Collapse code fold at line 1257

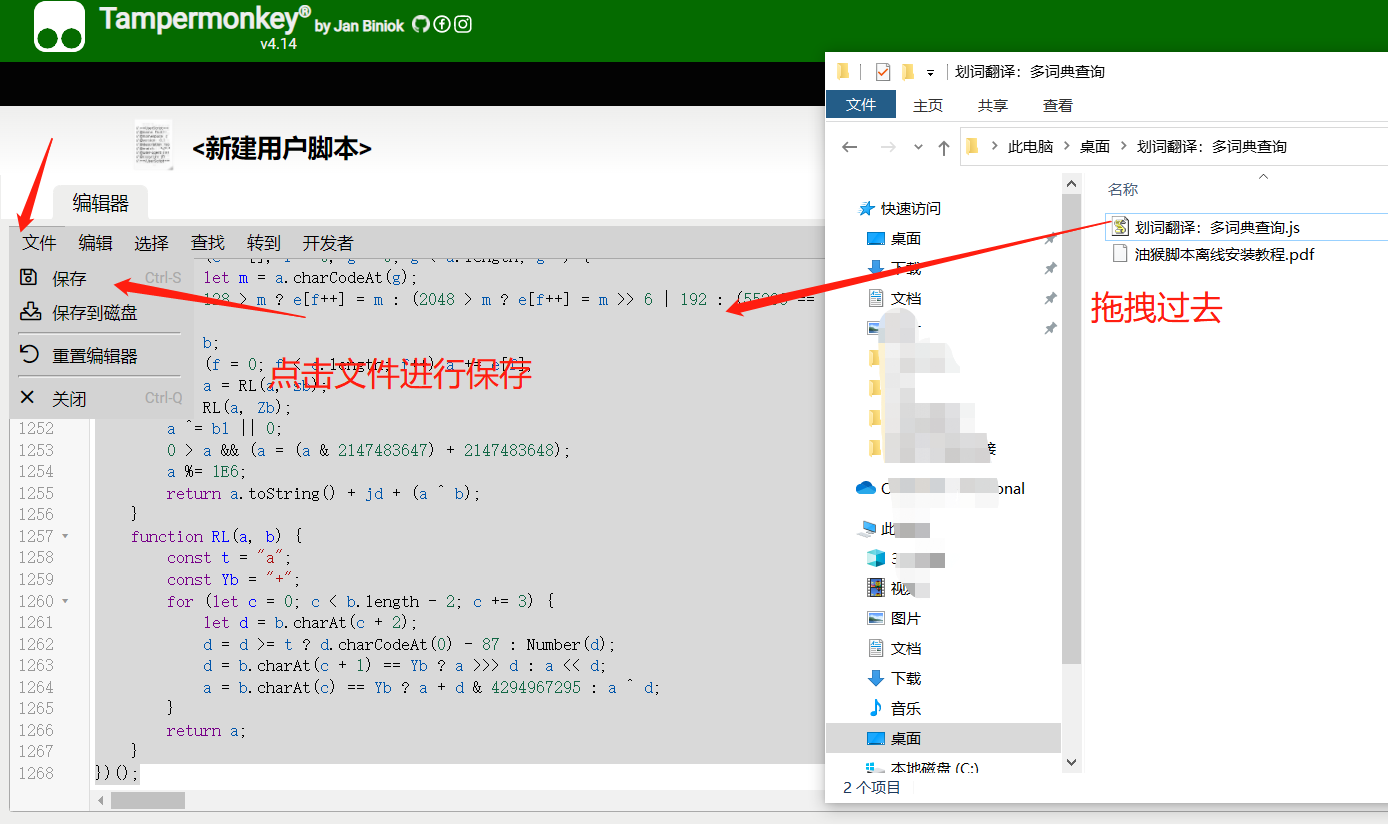point(65,536)
